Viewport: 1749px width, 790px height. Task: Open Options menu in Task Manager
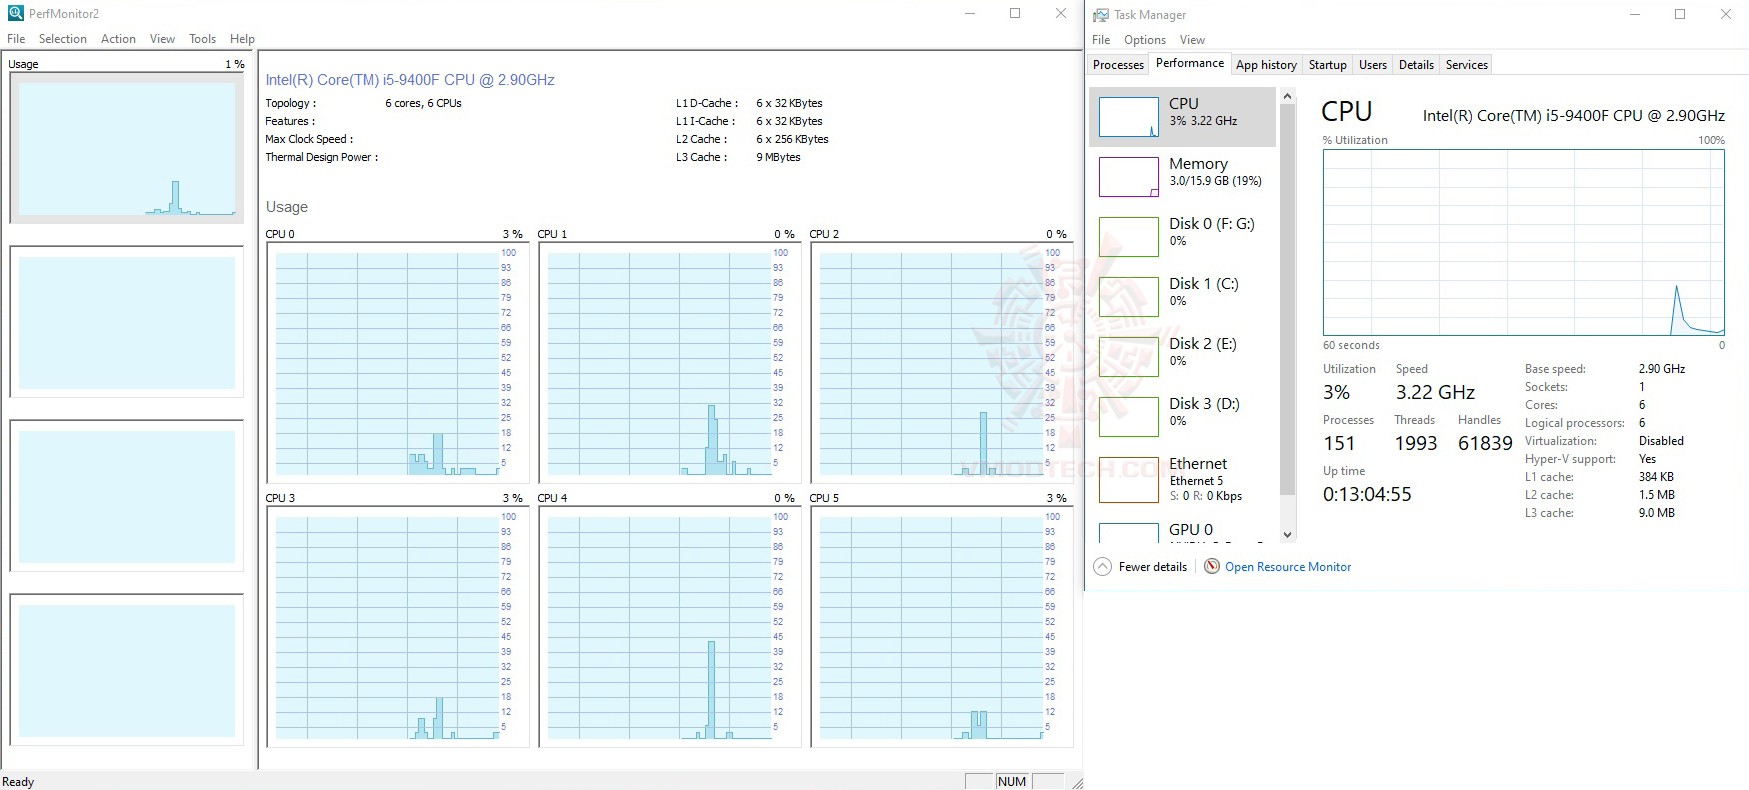[1144, 40]
